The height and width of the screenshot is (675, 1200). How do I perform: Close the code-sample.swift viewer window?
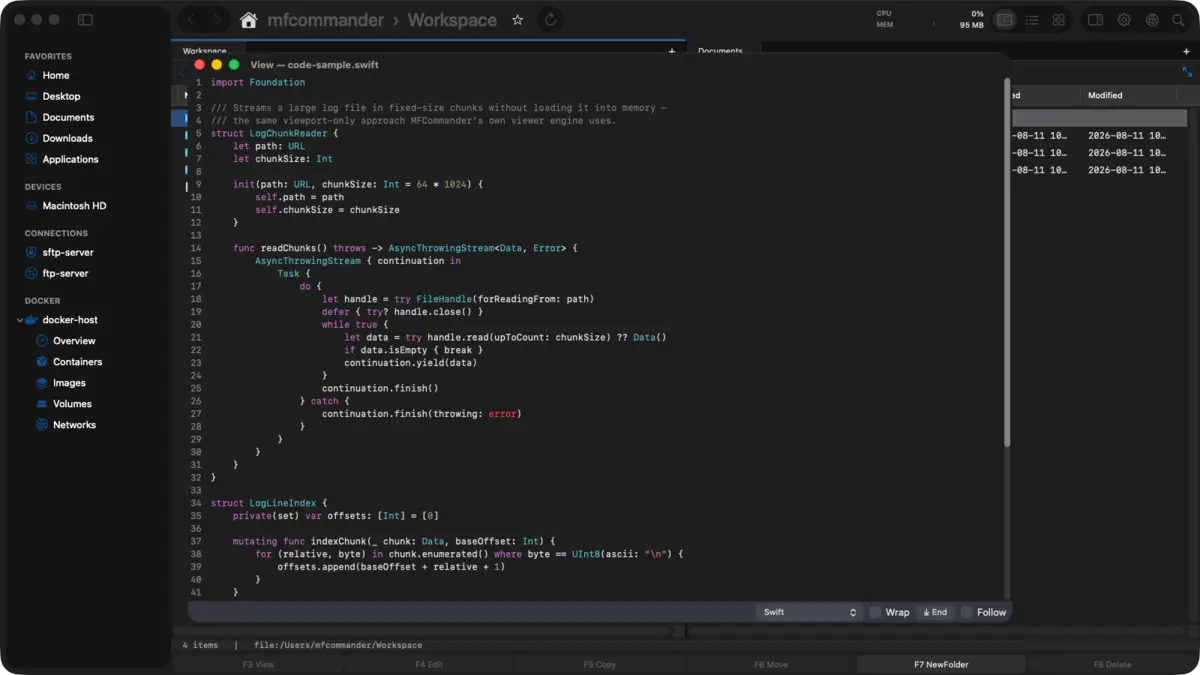click(x=199, y=64)
